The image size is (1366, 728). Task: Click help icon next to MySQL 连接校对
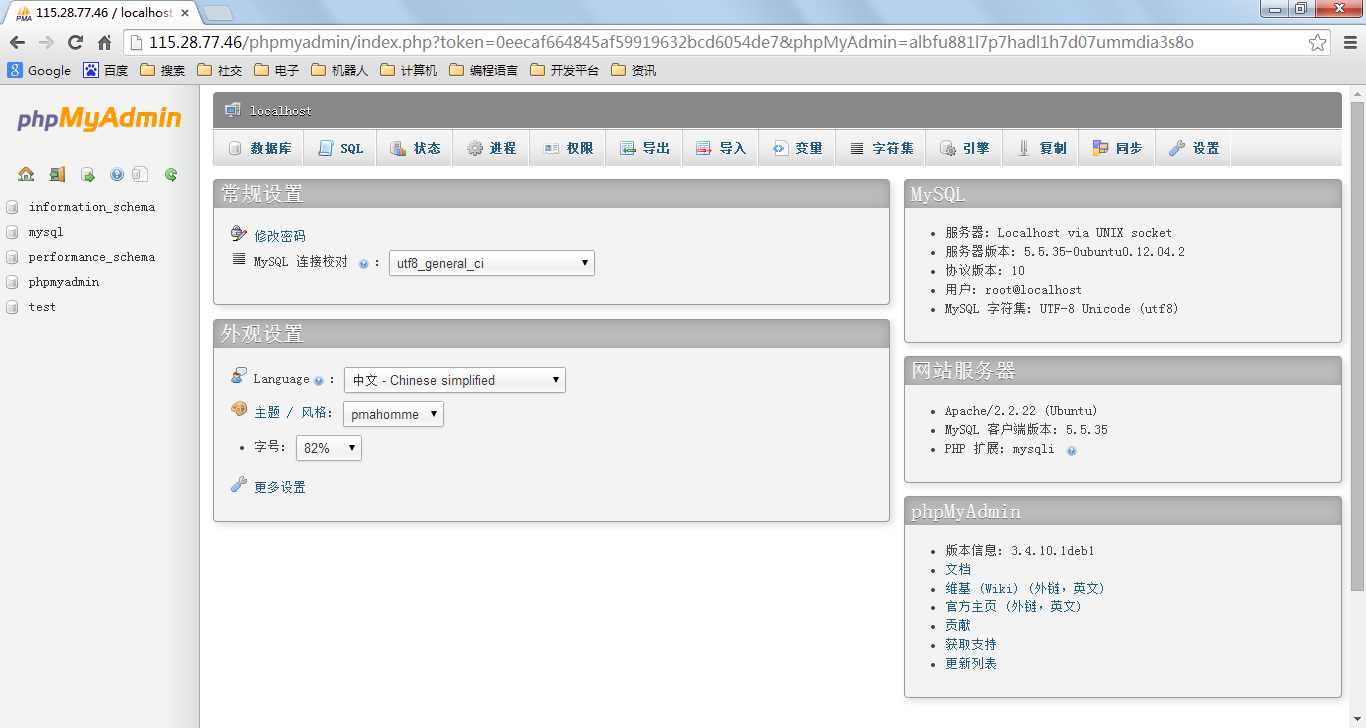coord(363,264)
